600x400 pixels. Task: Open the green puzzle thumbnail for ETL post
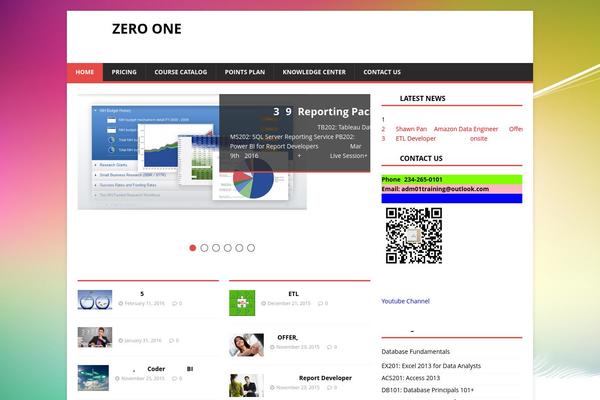pos(242,303)
